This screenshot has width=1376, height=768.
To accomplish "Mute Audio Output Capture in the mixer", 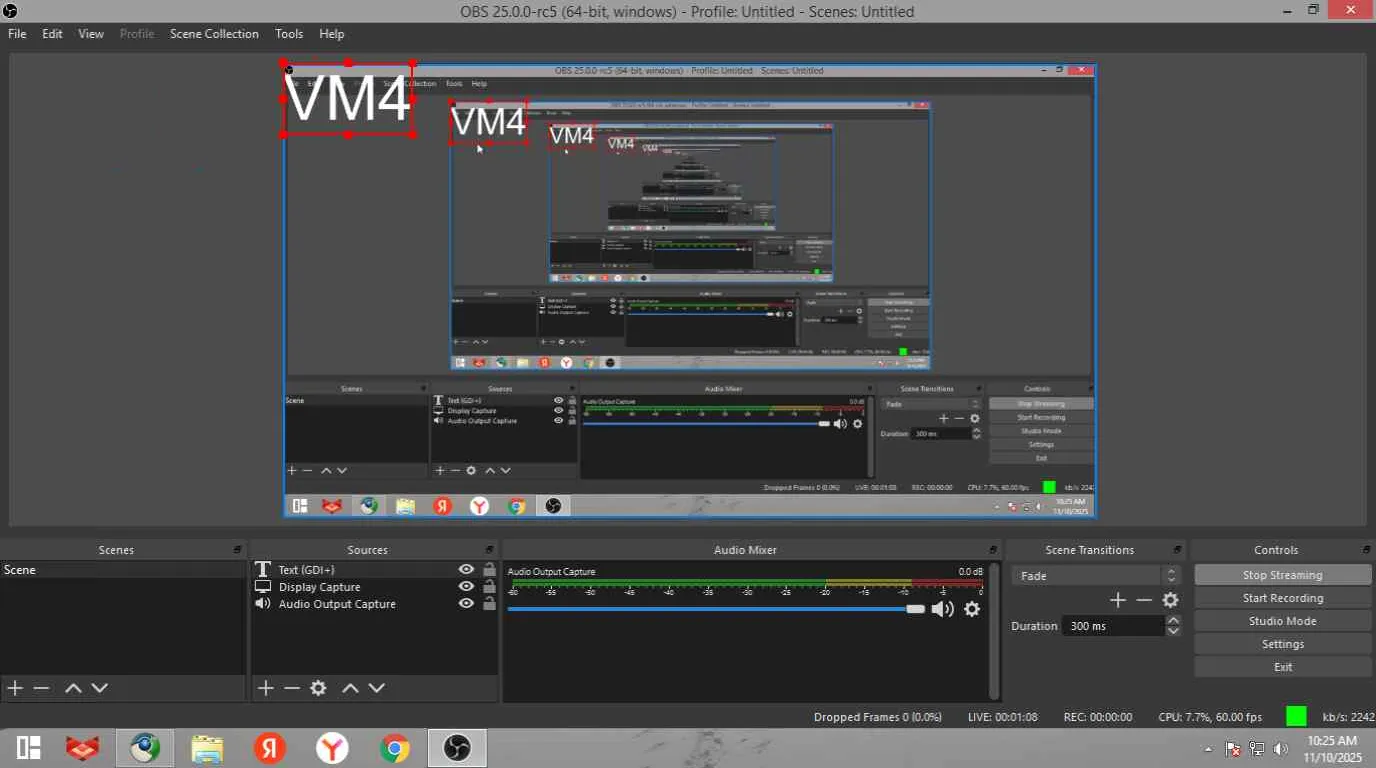I will click(943, 609).
